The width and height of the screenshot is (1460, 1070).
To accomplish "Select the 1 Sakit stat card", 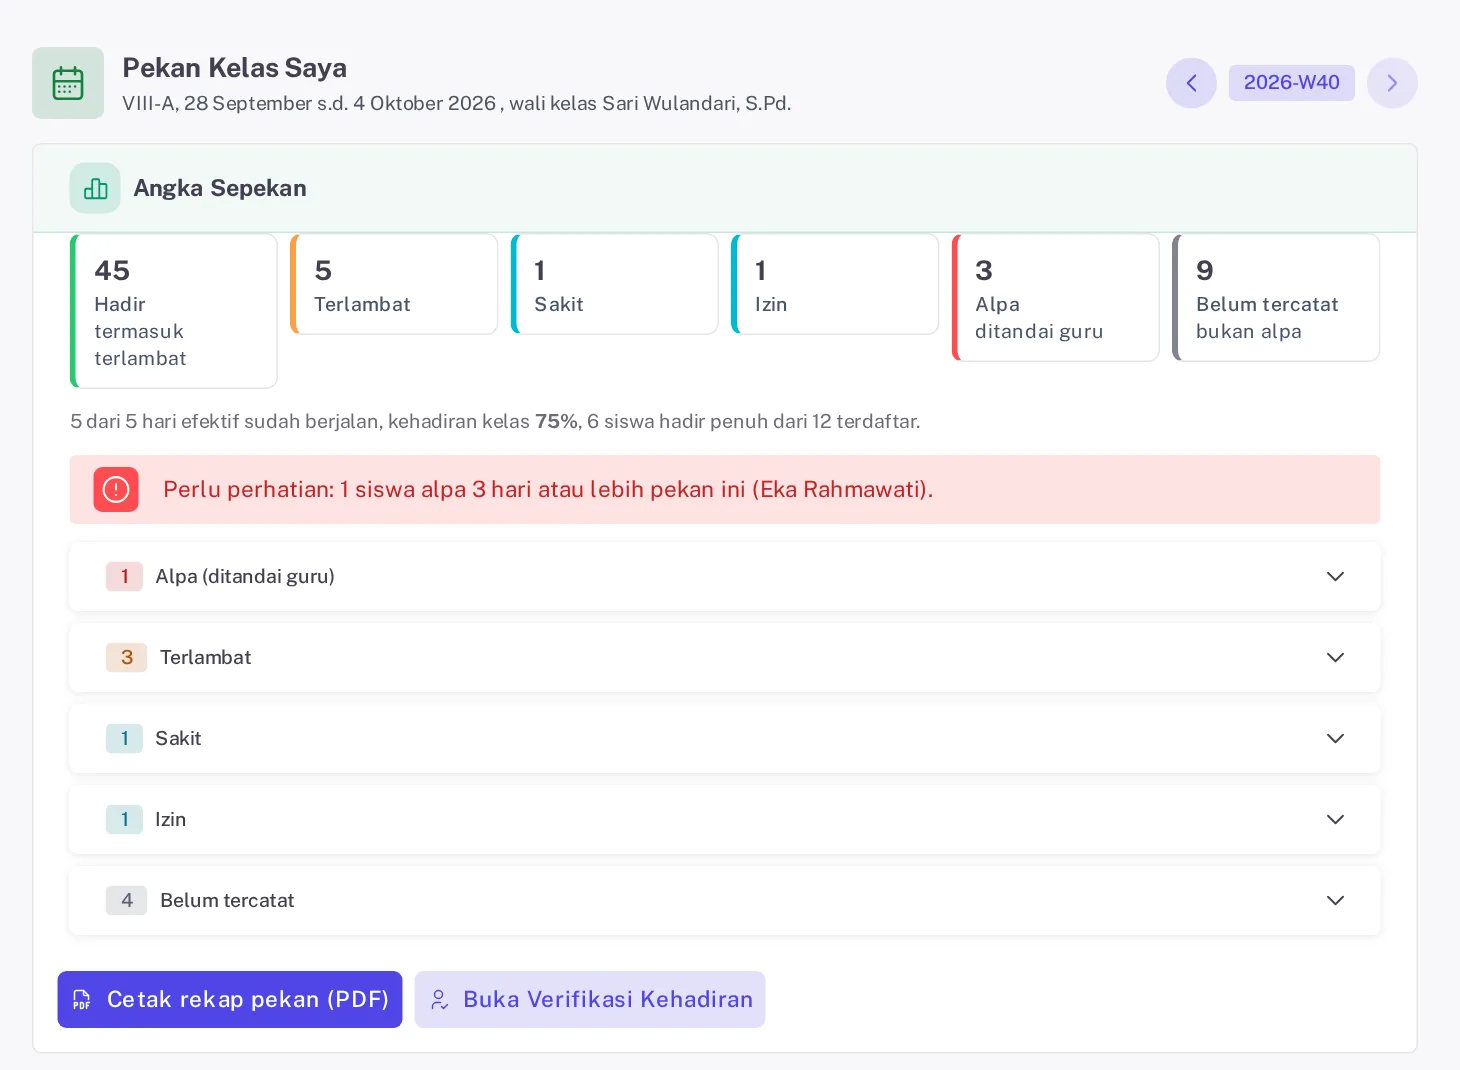I will (615, 284).
